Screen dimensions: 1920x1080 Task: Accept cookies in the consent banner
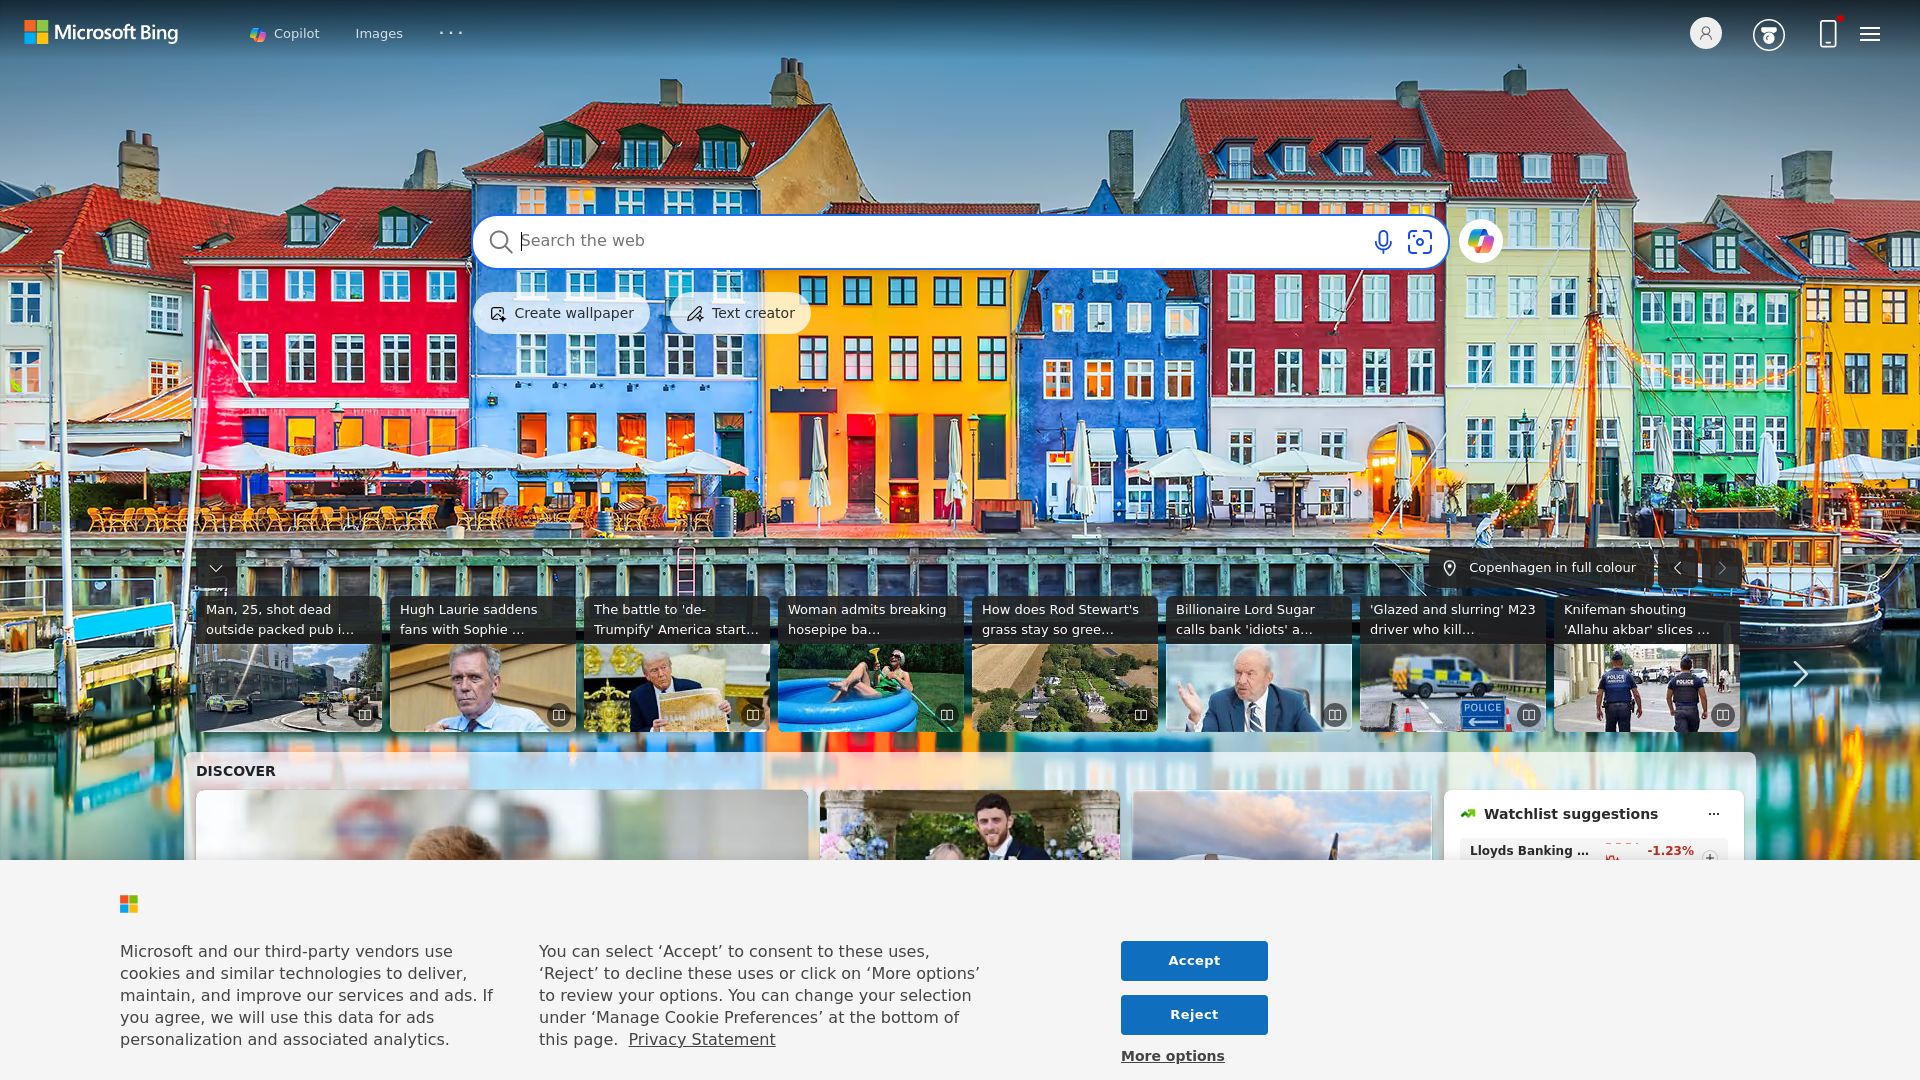coord(1194,961)
